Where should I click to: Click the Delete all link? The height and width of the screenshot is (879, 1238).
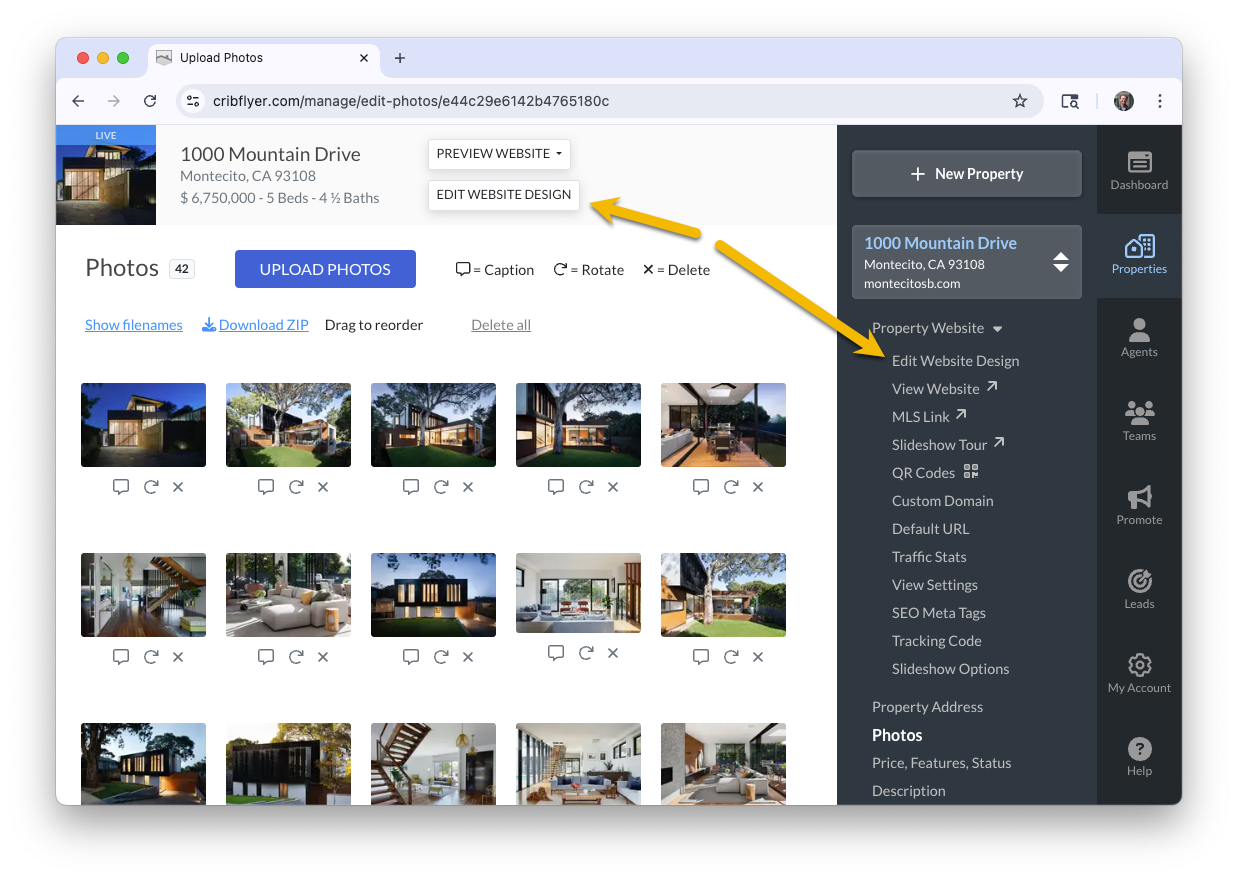501,325
